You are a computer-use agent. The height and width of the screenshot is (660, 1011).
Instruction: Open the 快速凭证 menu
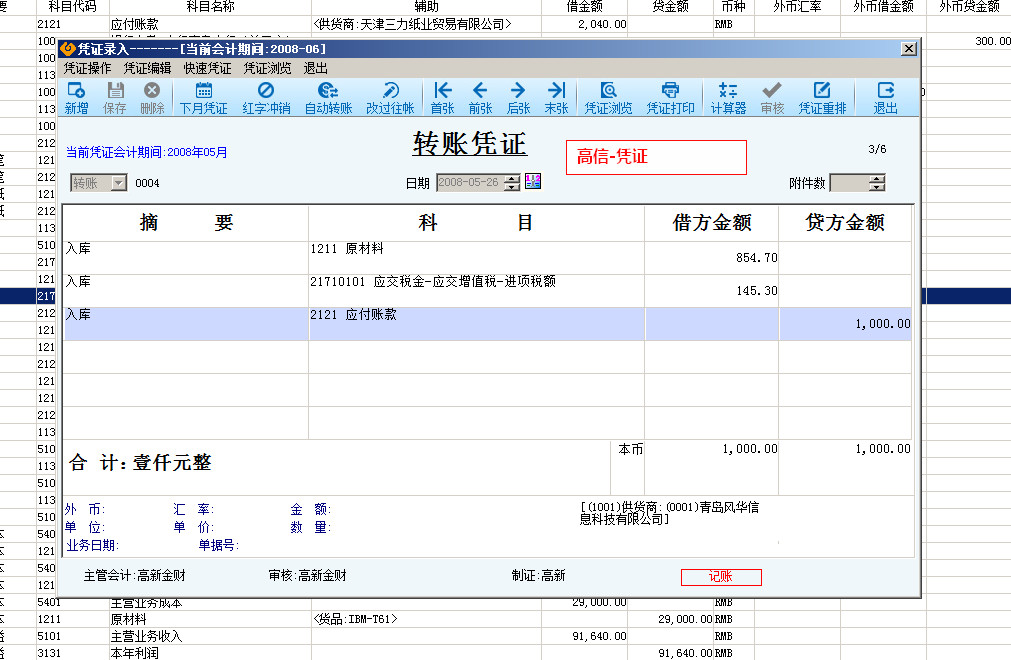coord(207,68)
